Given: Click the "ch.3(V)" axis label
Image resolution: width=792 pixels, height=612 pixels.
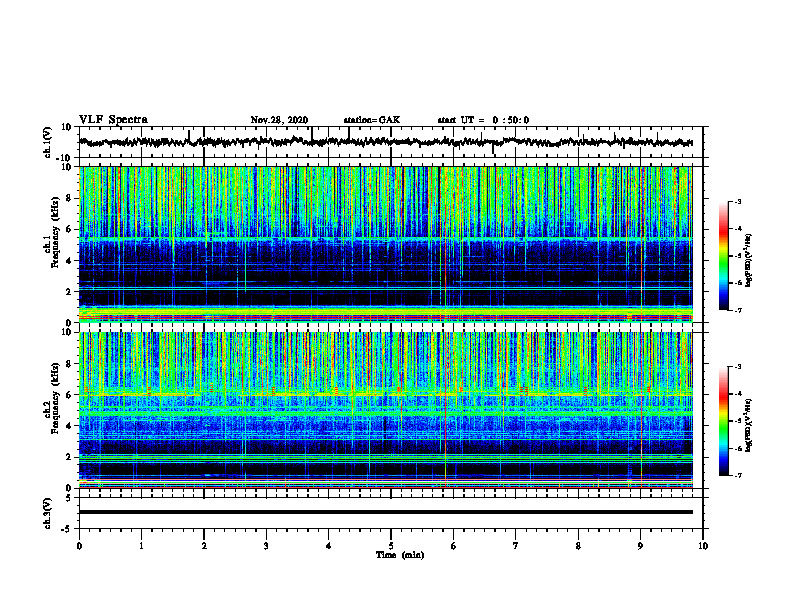Looking at the screenshot, I should click(x=48, y=513).
